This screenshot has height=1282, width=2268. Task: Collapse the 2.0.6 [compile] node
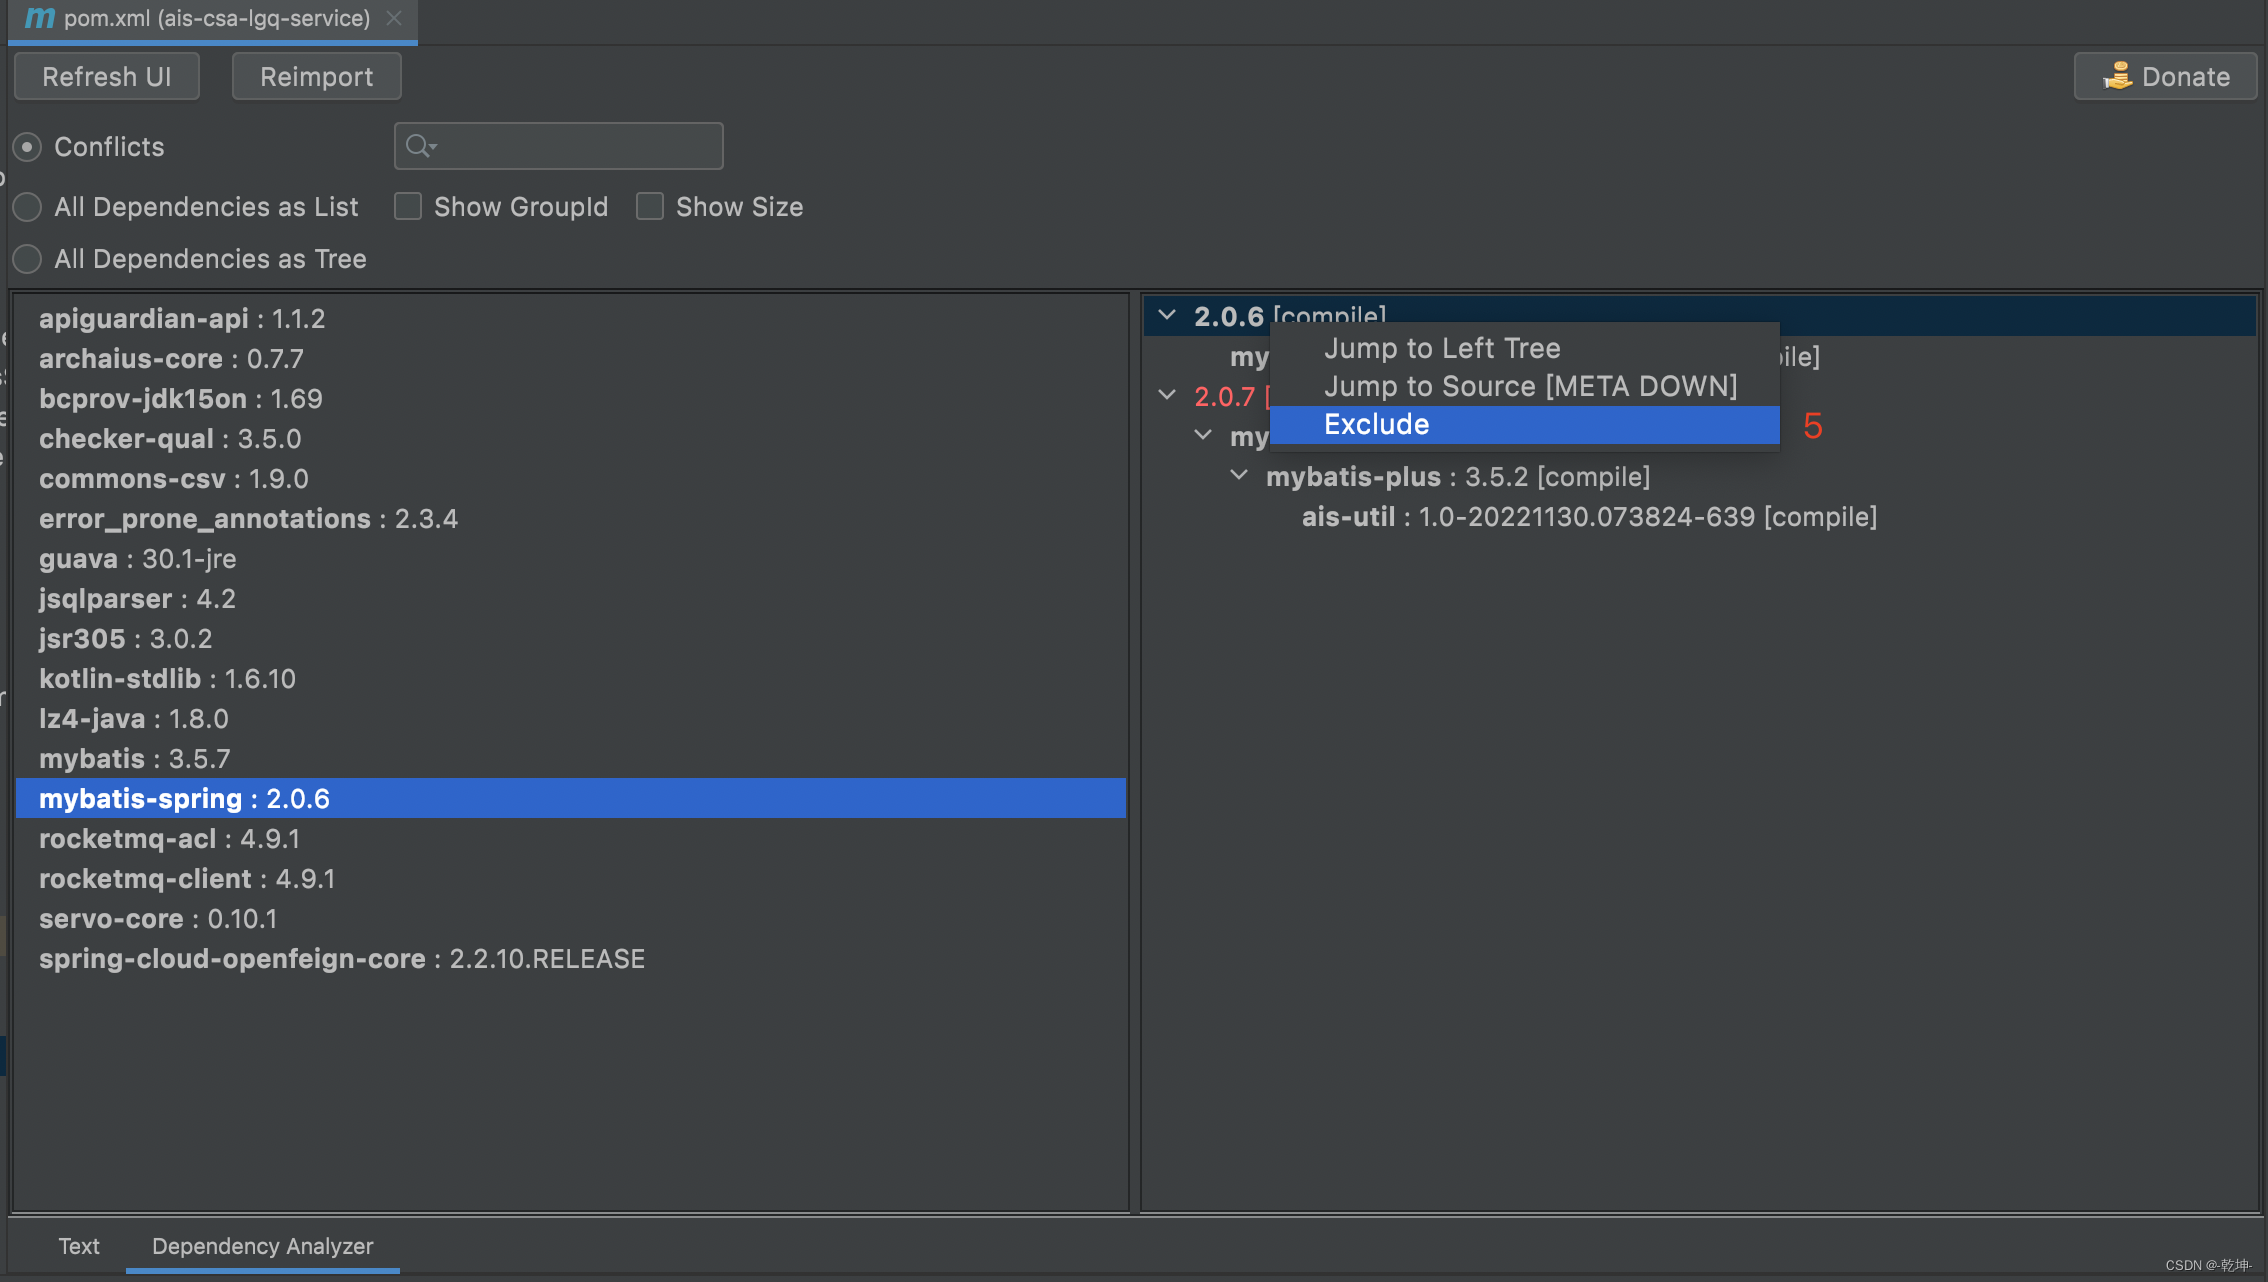coord(1167,315)
